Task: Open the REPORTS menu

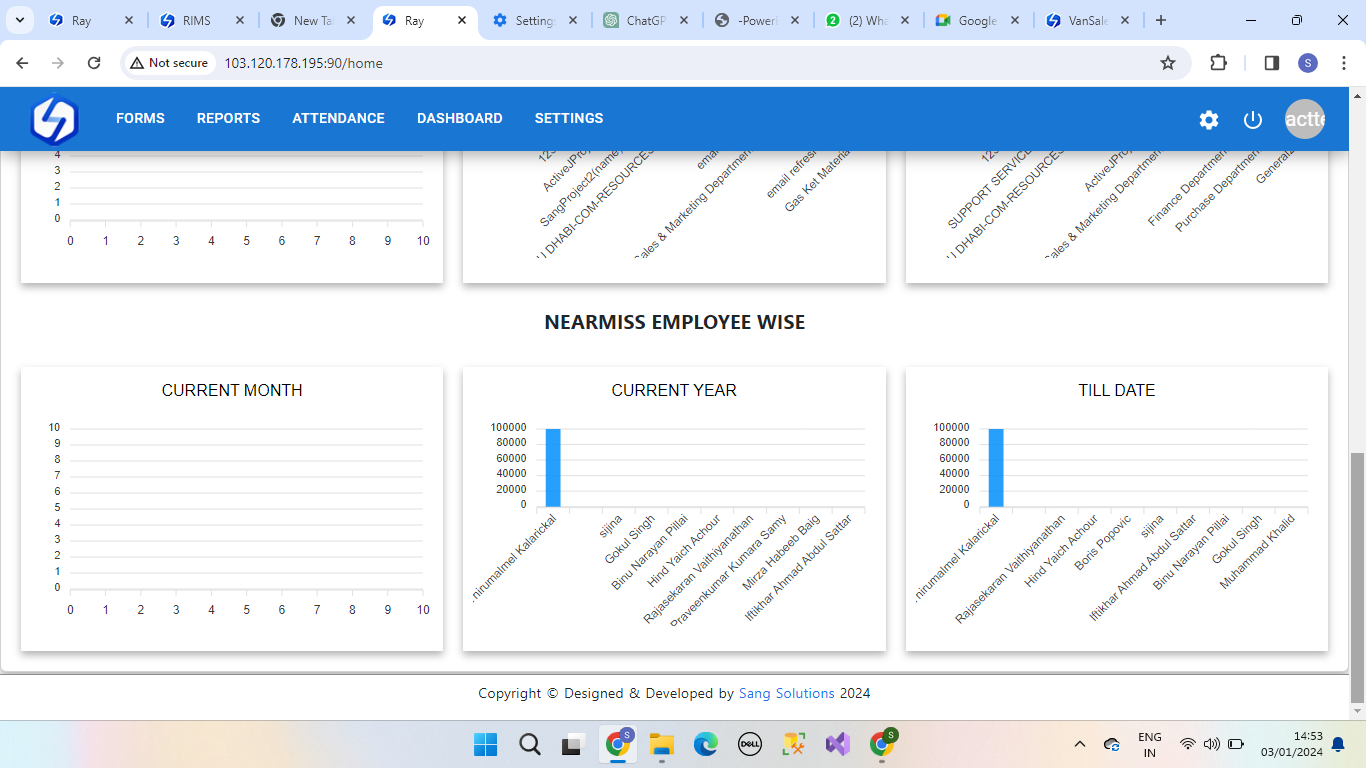Action: coord(228,118)
